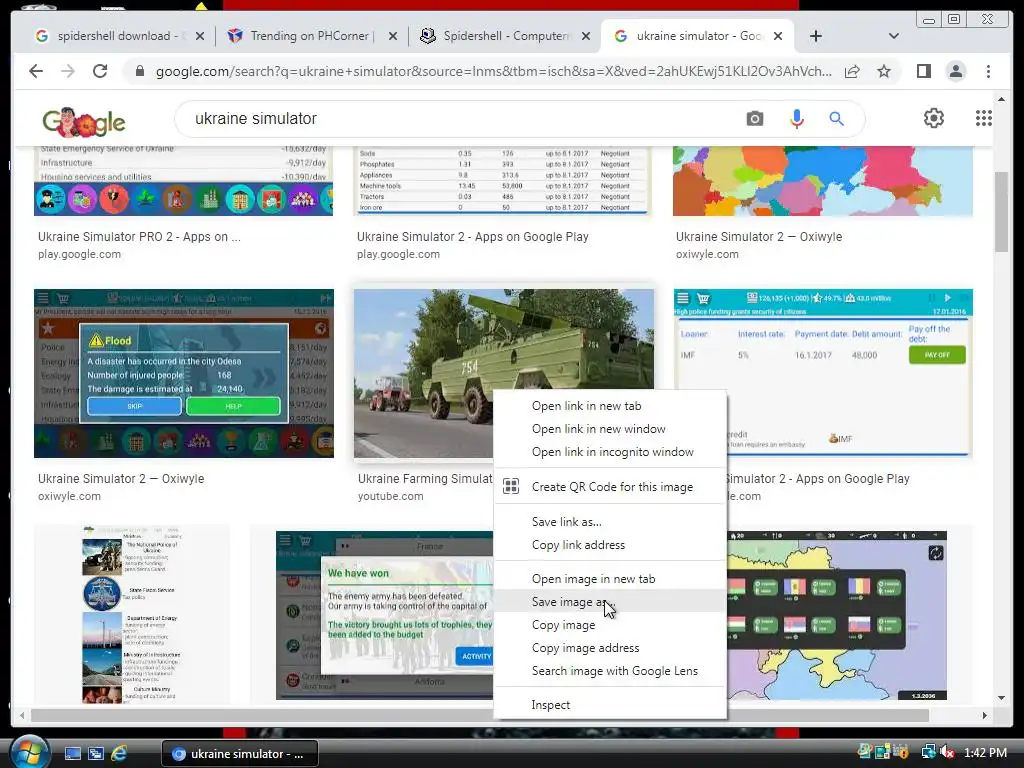Open Ukraine Farming Simulator youtube result

coord(425,479)
